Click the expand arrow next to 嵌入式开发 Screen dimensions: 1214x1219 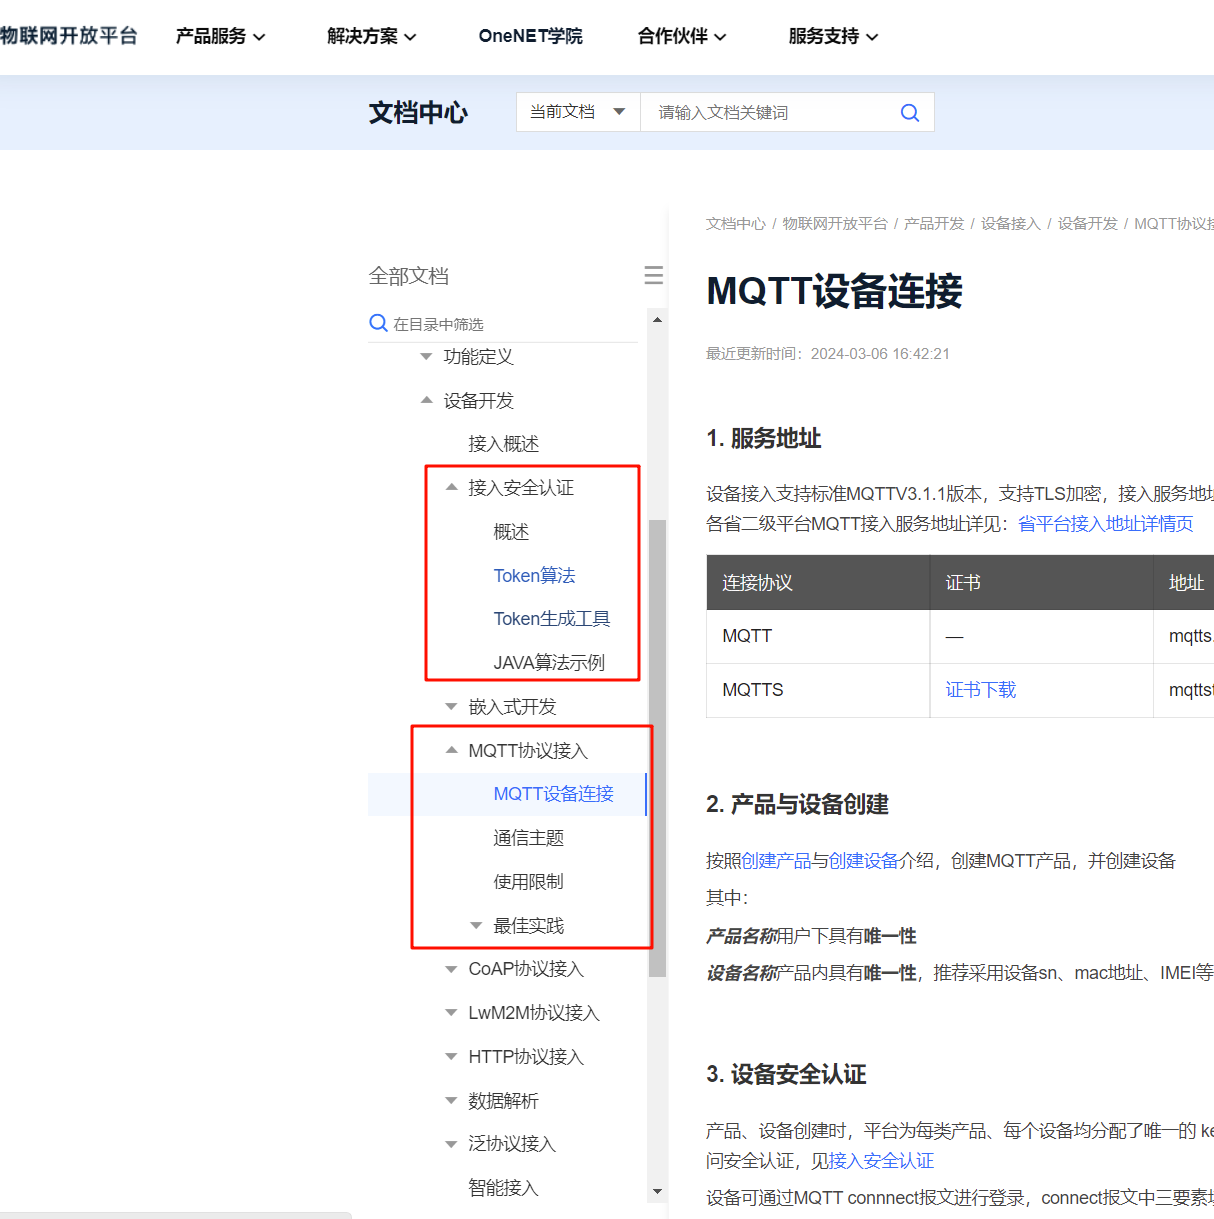pos(450,706)
